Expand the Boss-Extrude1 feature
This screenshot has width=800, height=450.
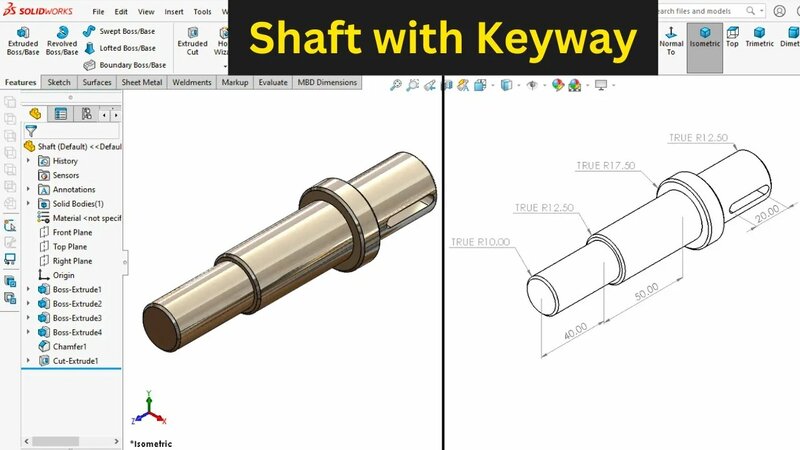click(x=29, y=289)
